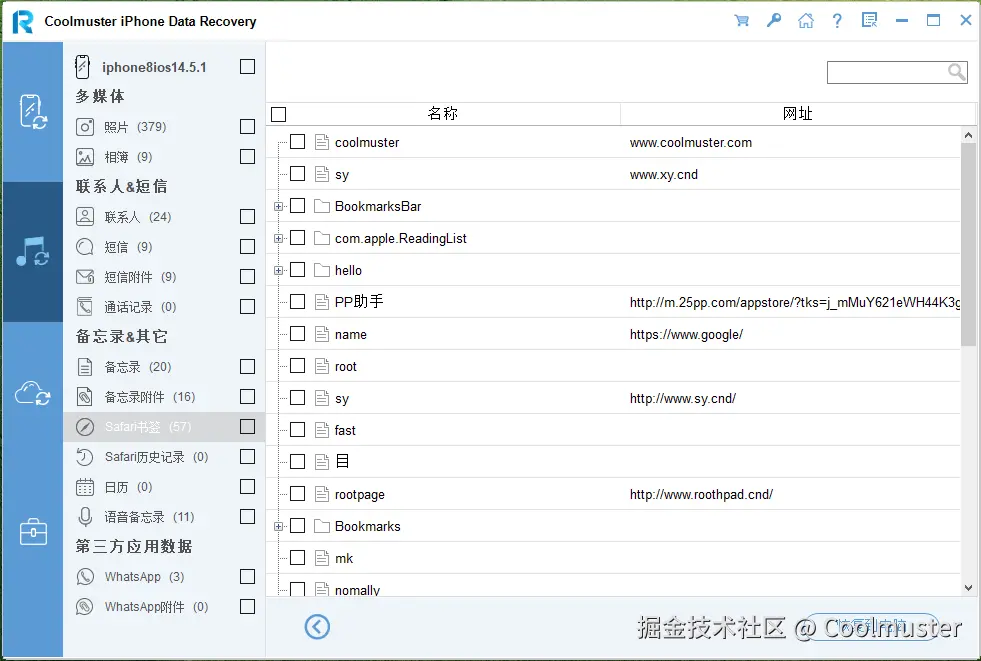
Task: Check the iphone8ios14.5.1 device checkbox
Action: pos(247,66)
